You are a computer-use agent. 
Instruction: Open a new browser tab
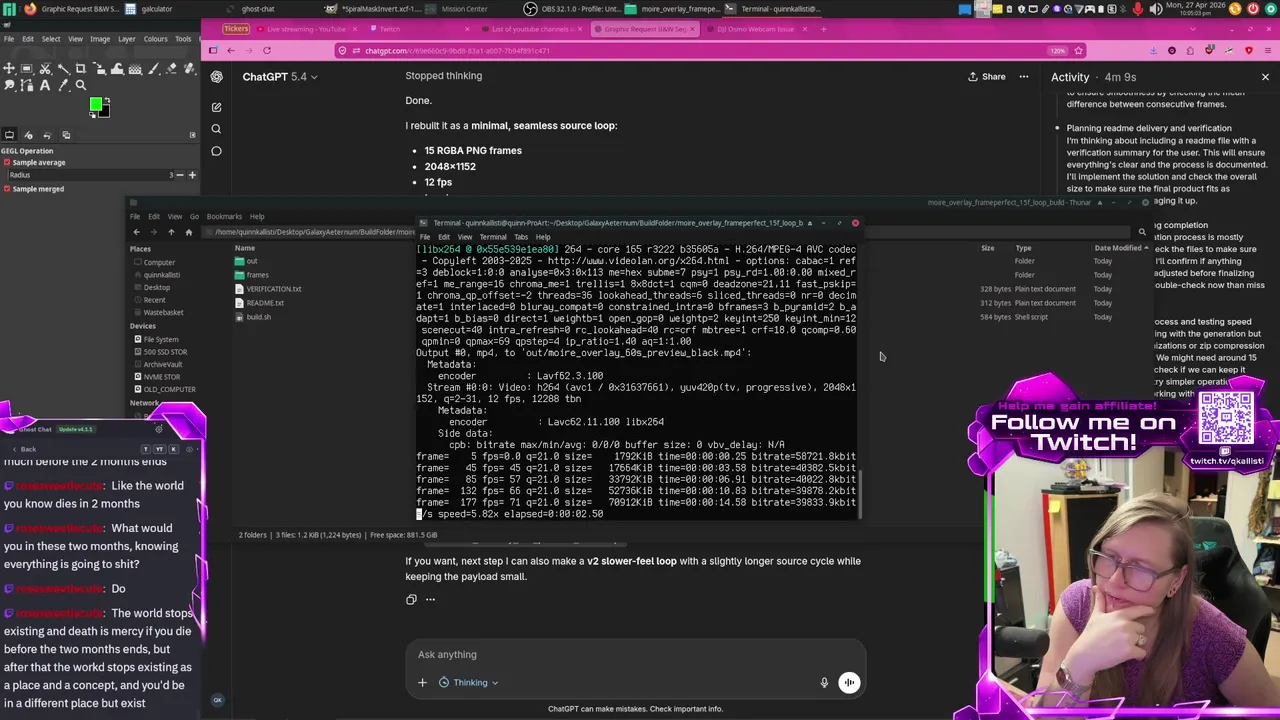(x=824, y=29)
